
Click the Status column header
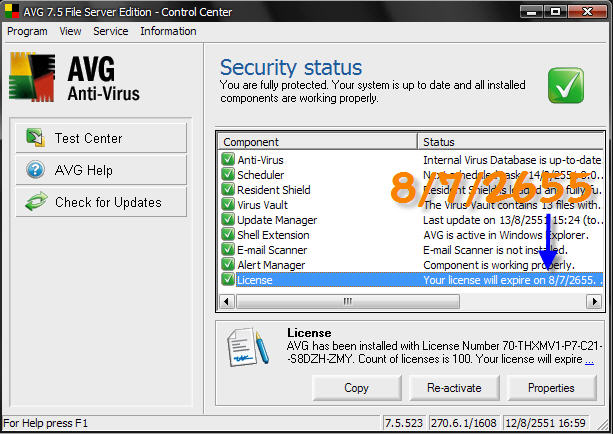[x=511, y=142]
